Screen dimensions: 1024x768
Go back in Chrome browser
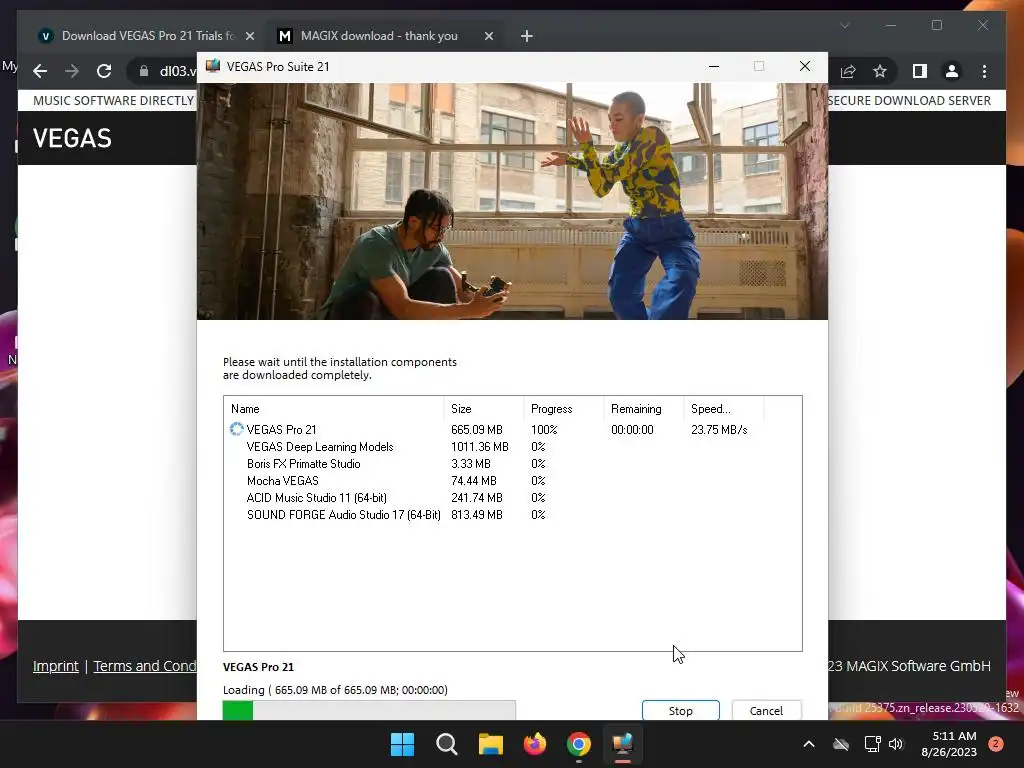click(40, 71)
